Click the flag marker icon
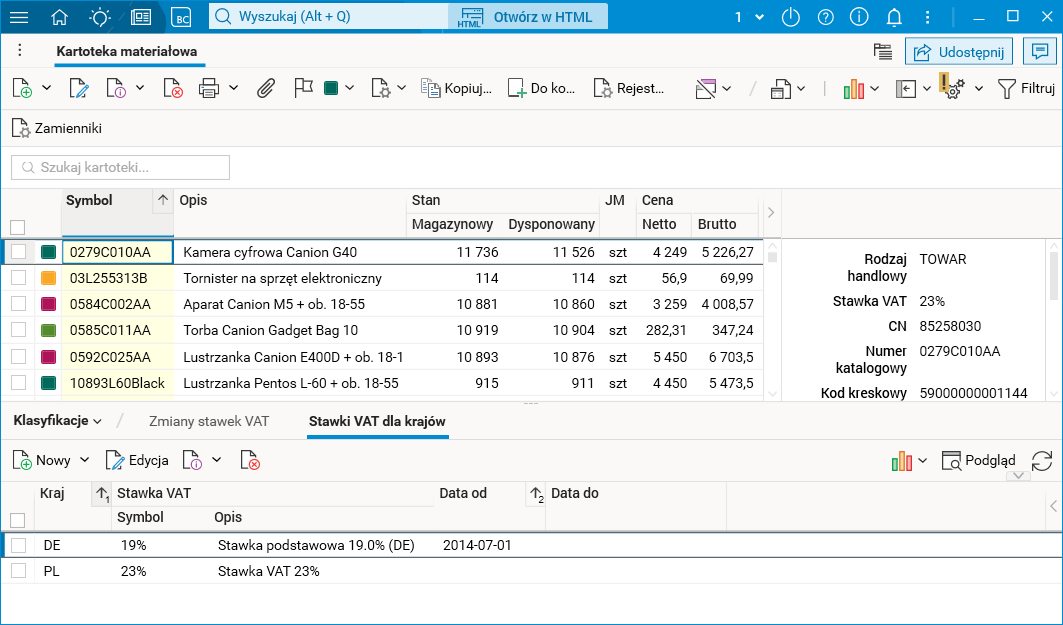Viewport: 1063px width, 625px height. point(303,88)
